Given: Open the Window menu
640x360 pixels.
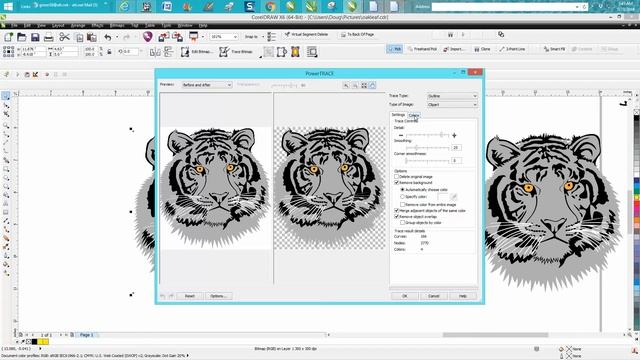Looking at the screenshot, I should (185, 25).
